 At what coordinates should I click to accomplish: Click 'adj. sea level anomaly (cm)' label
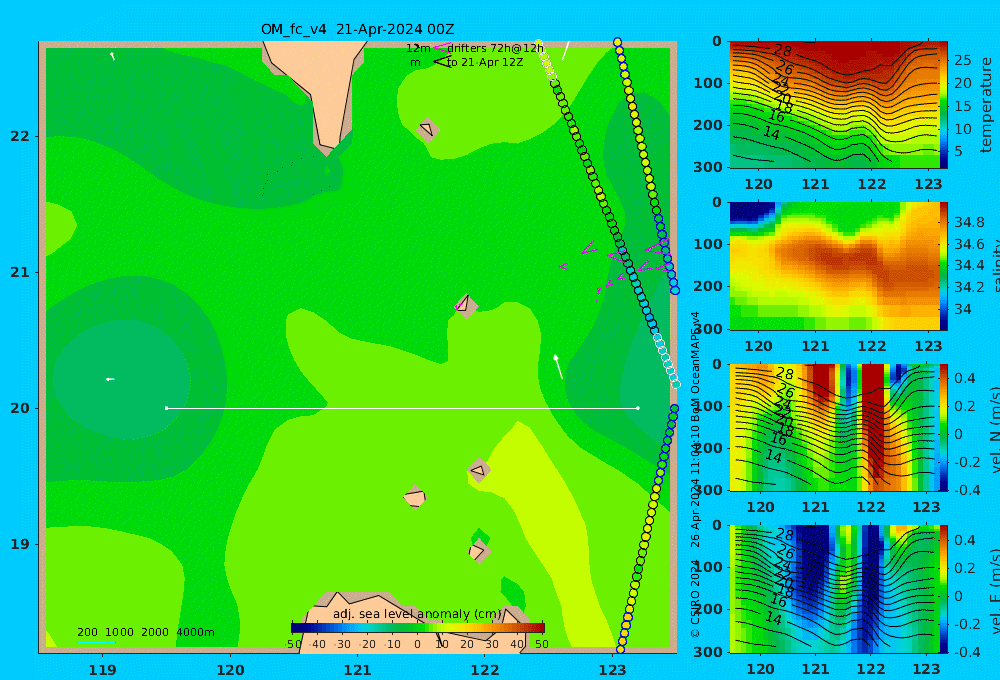tap(418, 614)
